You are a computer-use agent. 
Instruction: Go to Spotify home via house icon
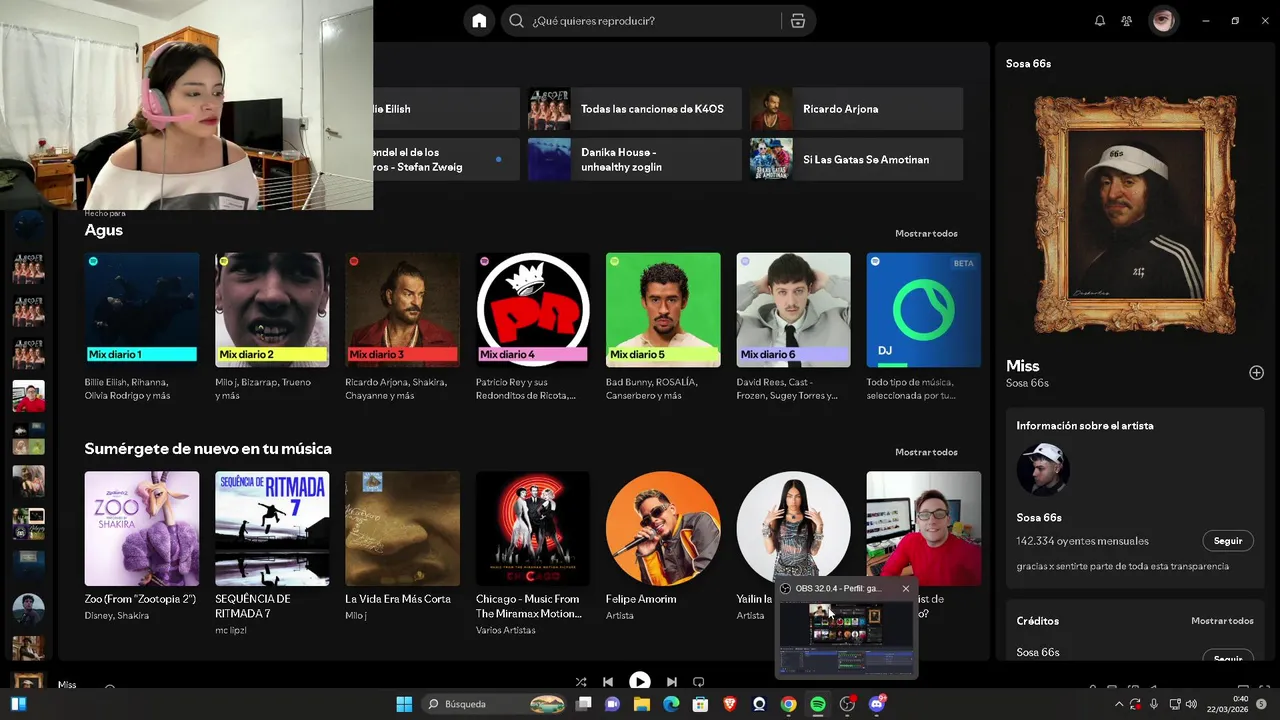[479, 21]
